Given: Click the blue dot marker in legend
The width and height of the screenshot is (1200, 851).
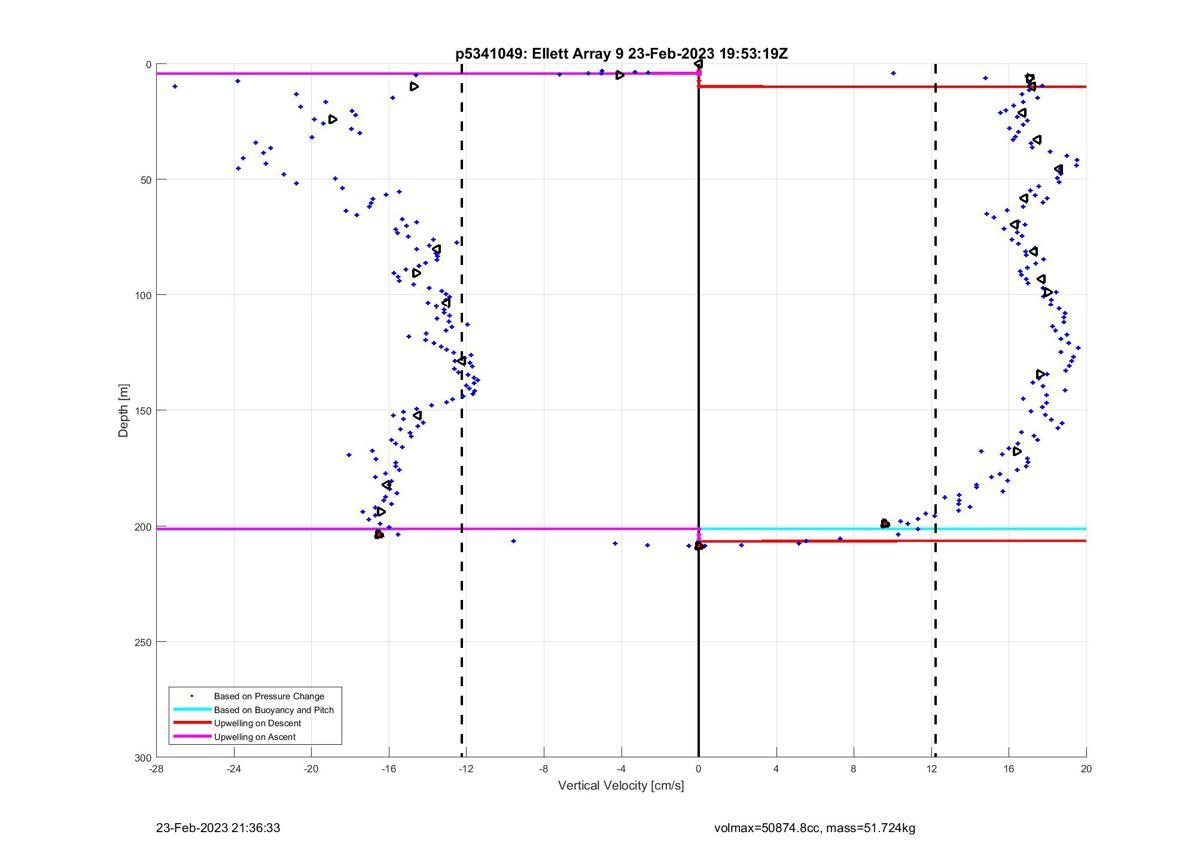Looking at the screenshot, I should (x=192, y=696).
